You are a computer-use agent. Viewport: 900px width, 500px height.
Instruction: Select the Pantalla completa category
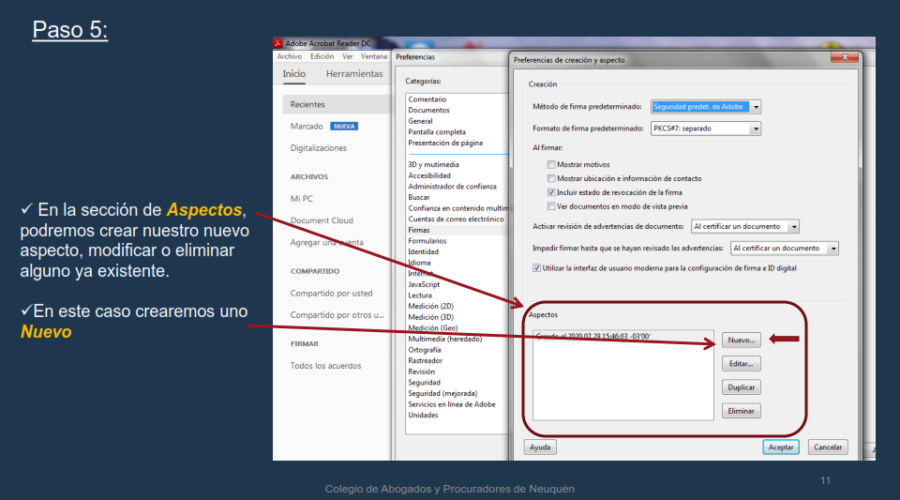point(437,132)
